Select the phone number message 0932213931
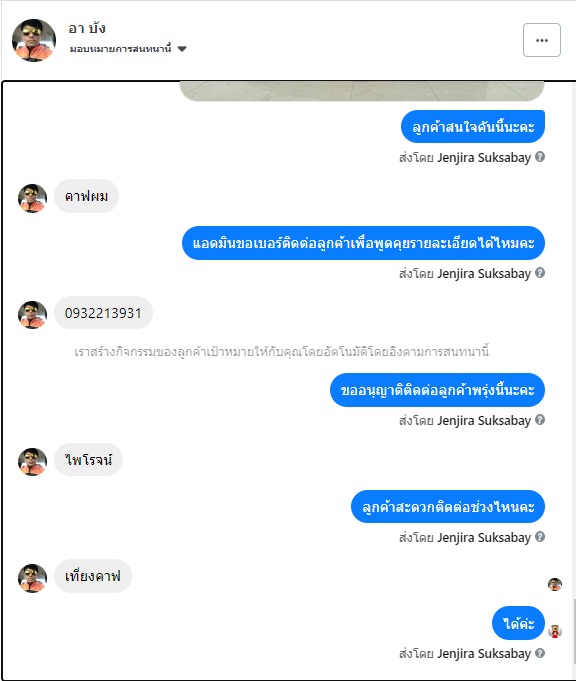Image resolution: width=576 pixels, height=681 pixels. pos(103,313)
